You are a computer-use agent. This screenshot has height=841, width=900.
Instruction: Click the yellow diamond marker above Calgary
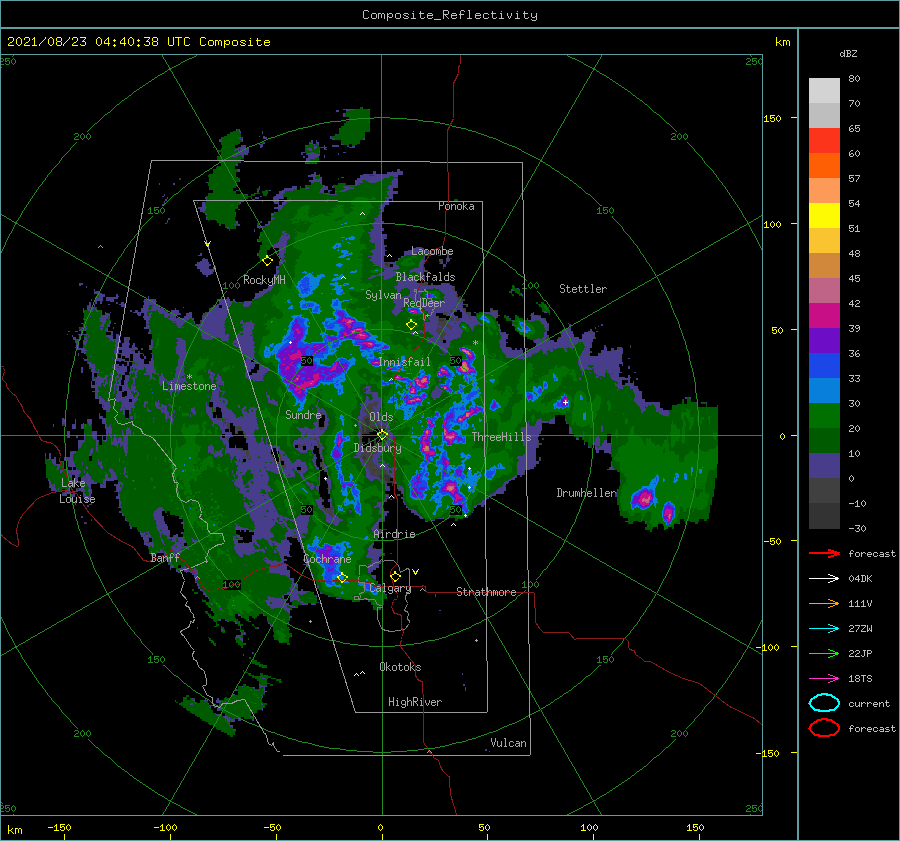(x=395, y=576)
